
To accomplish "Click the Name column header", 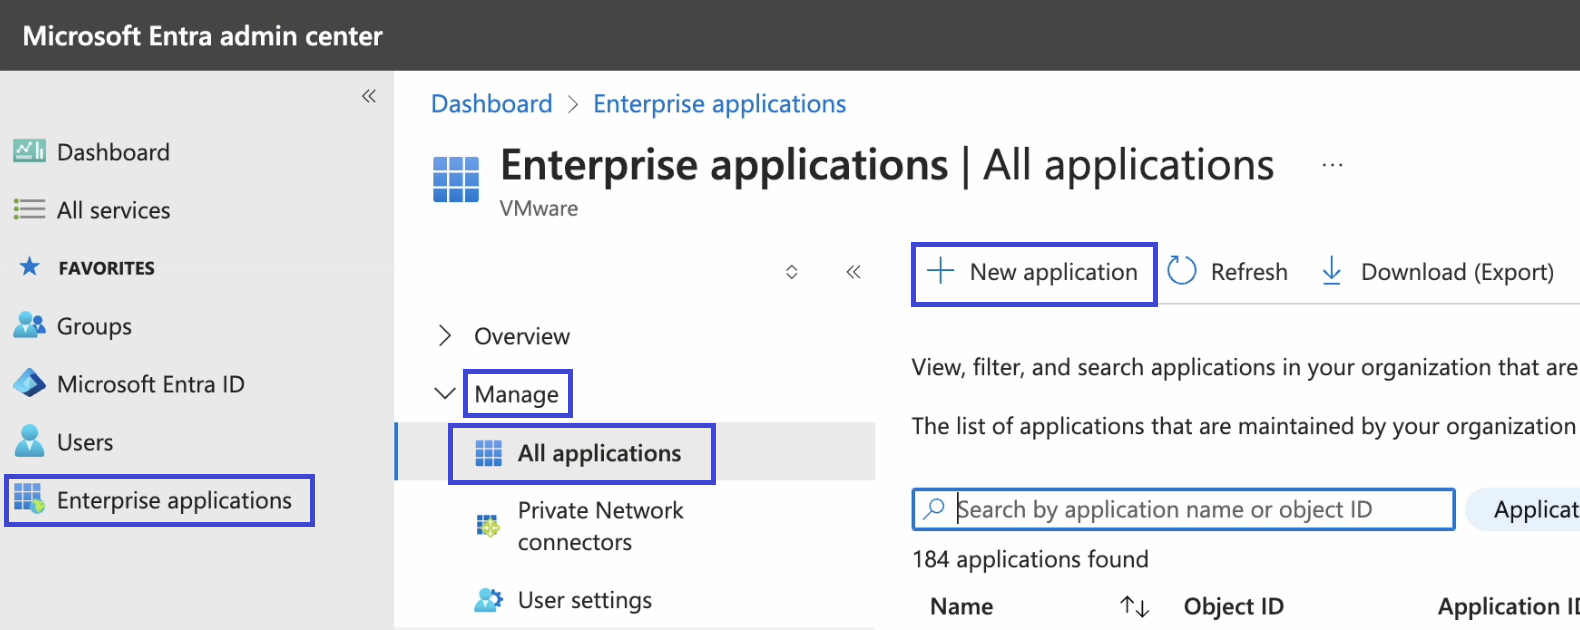I will [961, 606].
